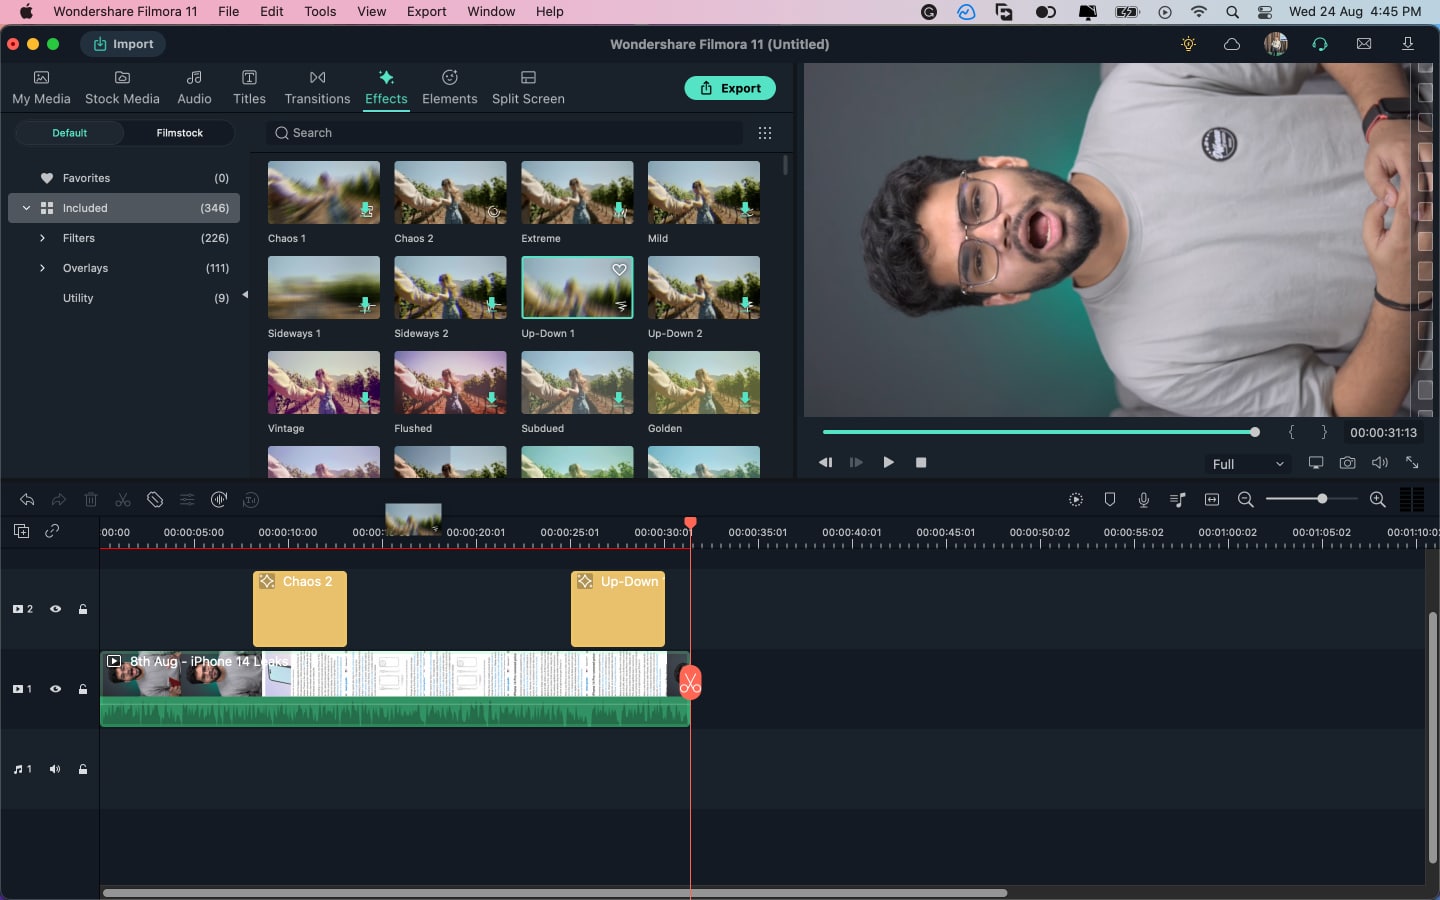Expand the Filters category
The image size is (1440, 900).
coord(42,238)
